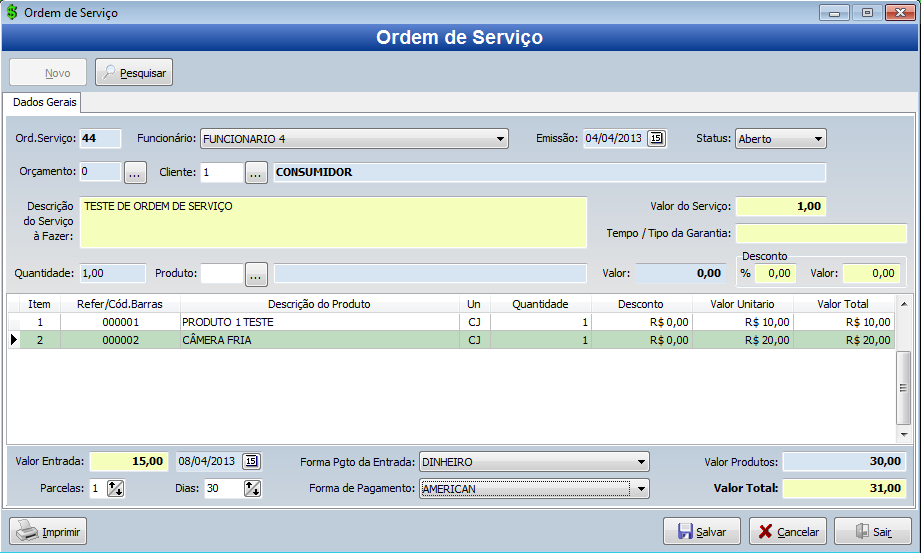This screenshot has height=553, width=921.
Task: Select the PRODUTO 1 TESTE row
Action: click(x=227, y=322)
